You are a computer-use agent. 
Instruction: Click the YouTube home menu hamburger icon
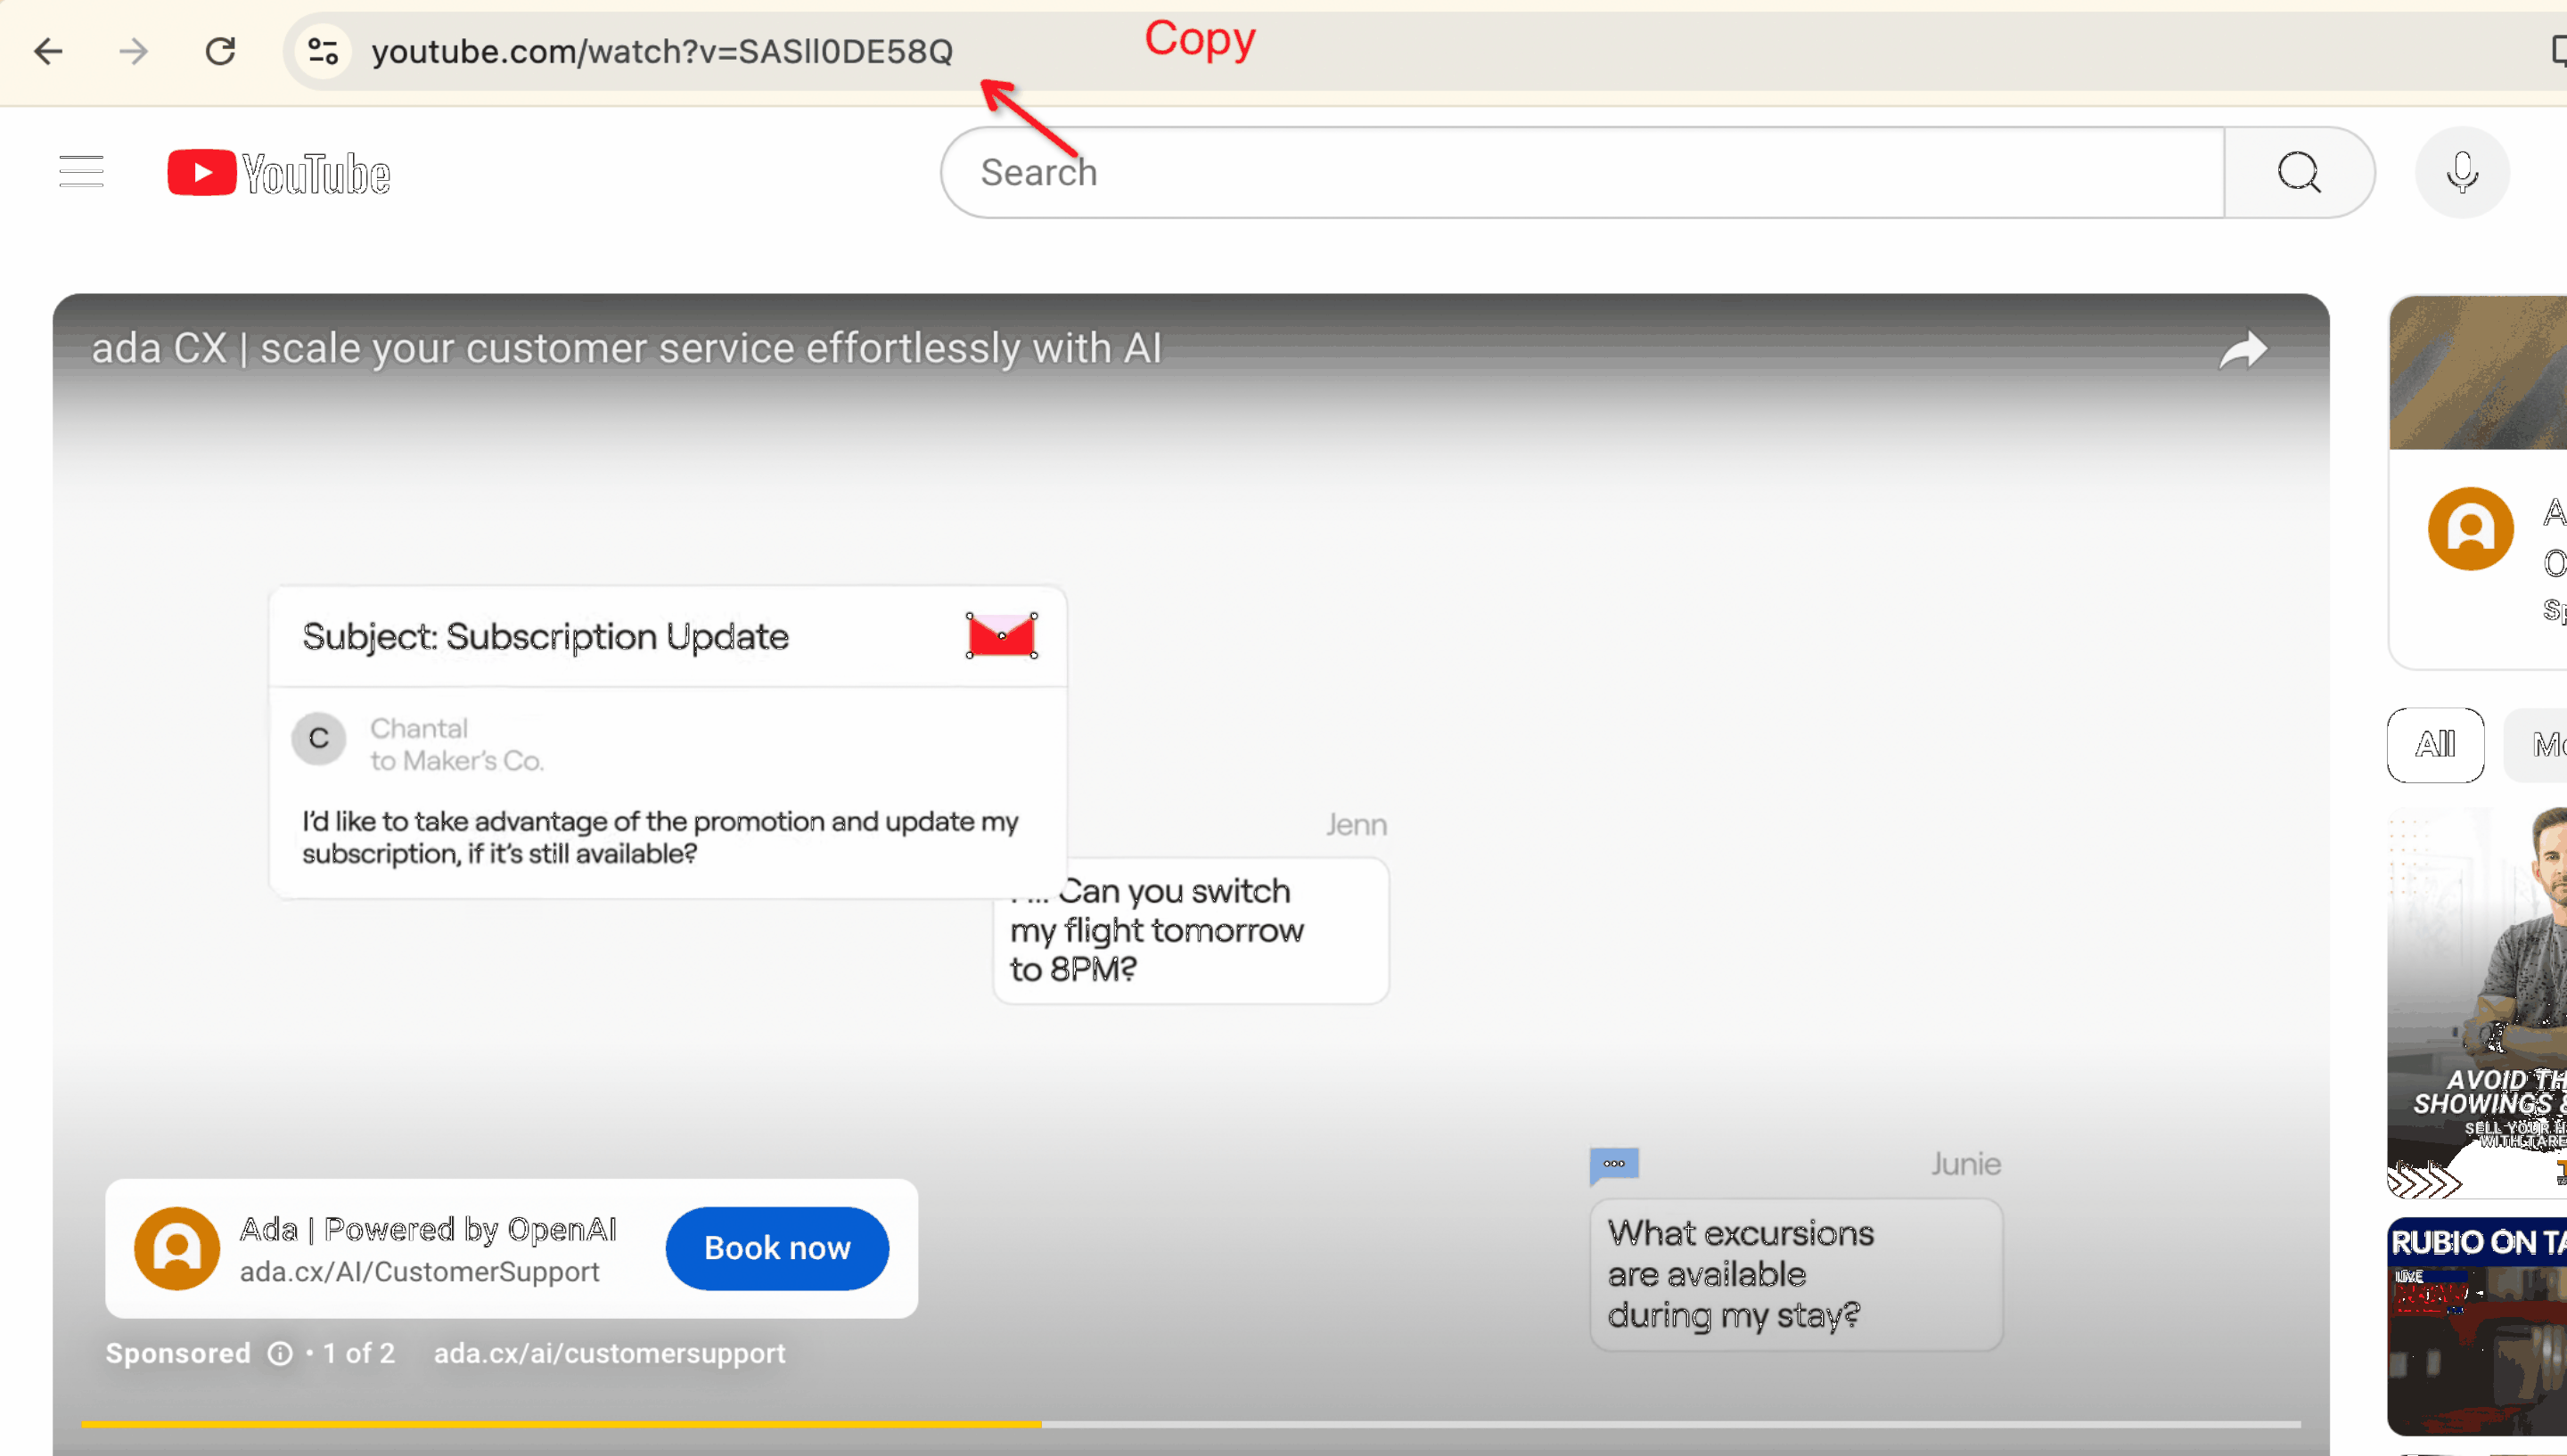point(81,173)
